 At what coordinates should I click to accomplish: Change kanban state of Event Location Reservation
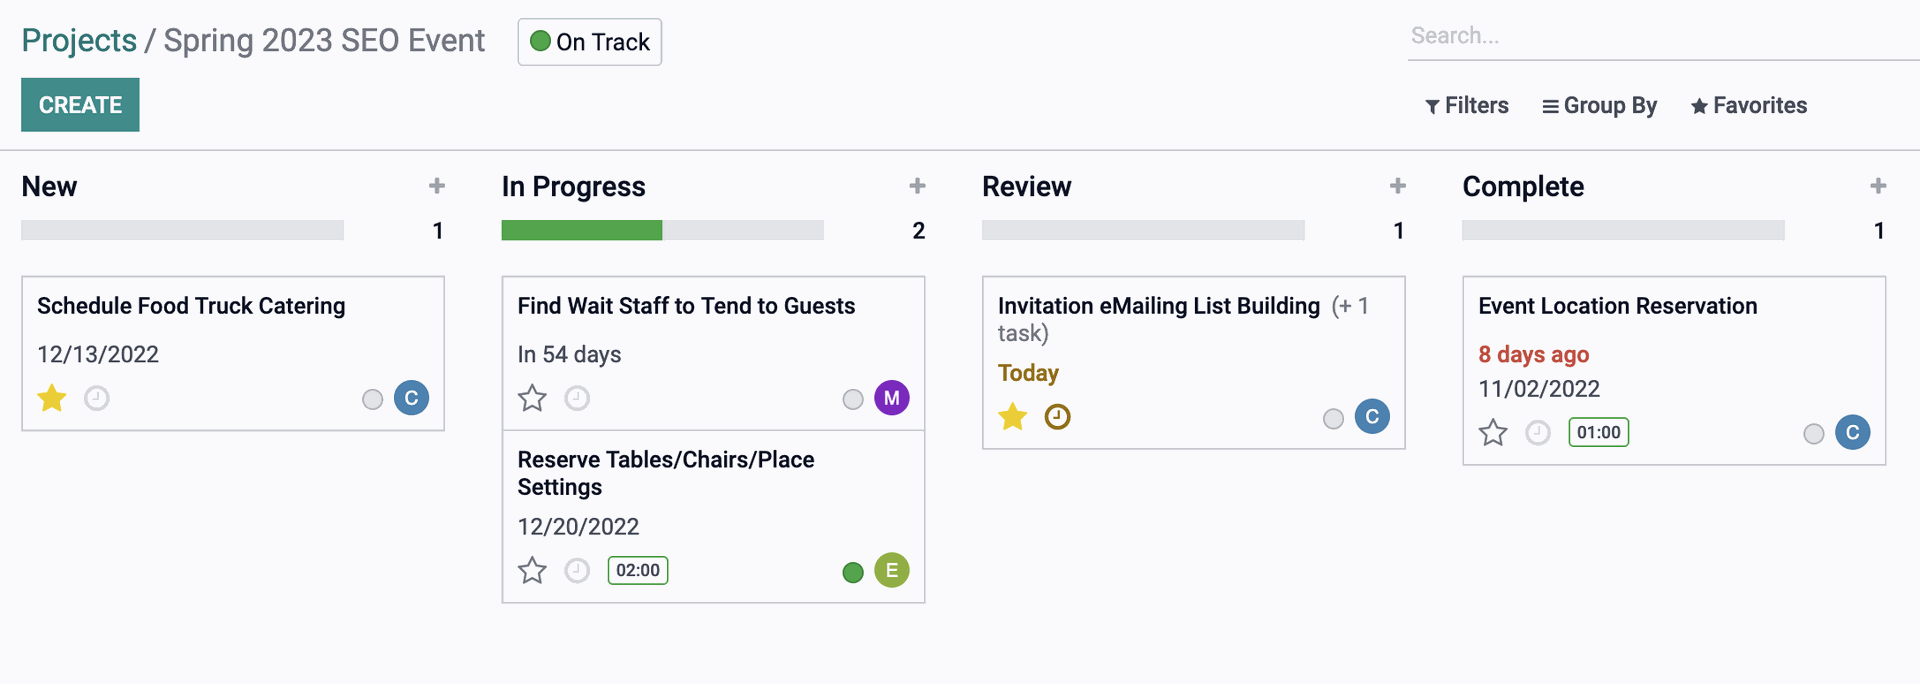coord(1813,434)
